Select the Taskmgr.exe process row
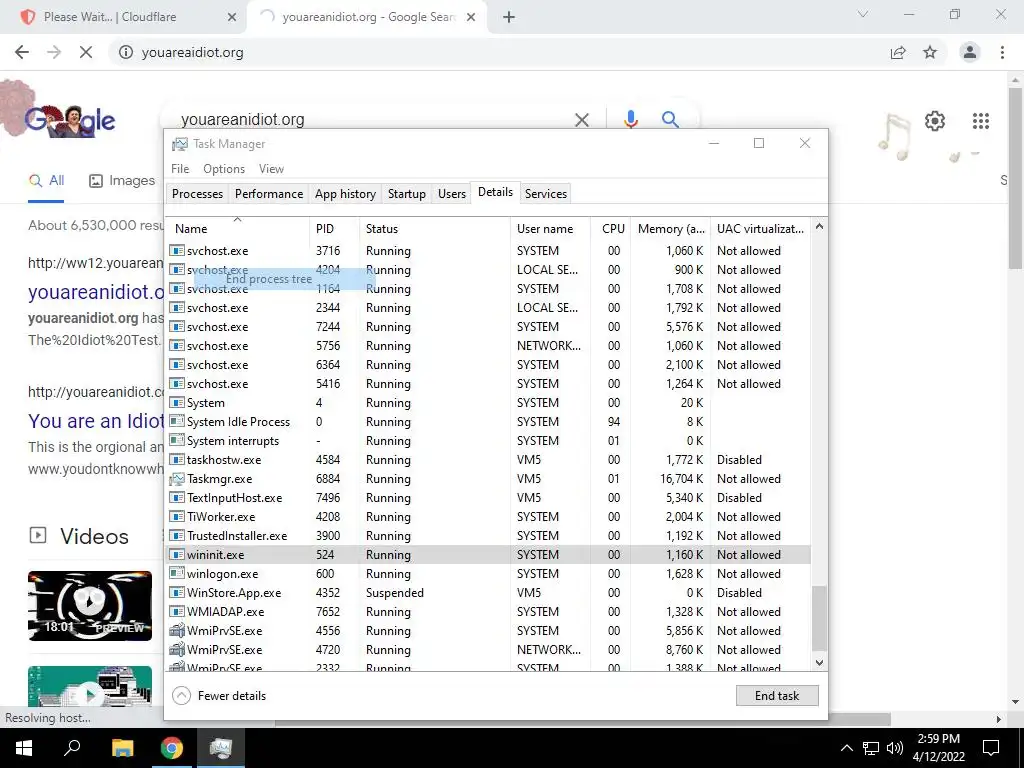The image size is (1024, 768). [x=488, y=479]
